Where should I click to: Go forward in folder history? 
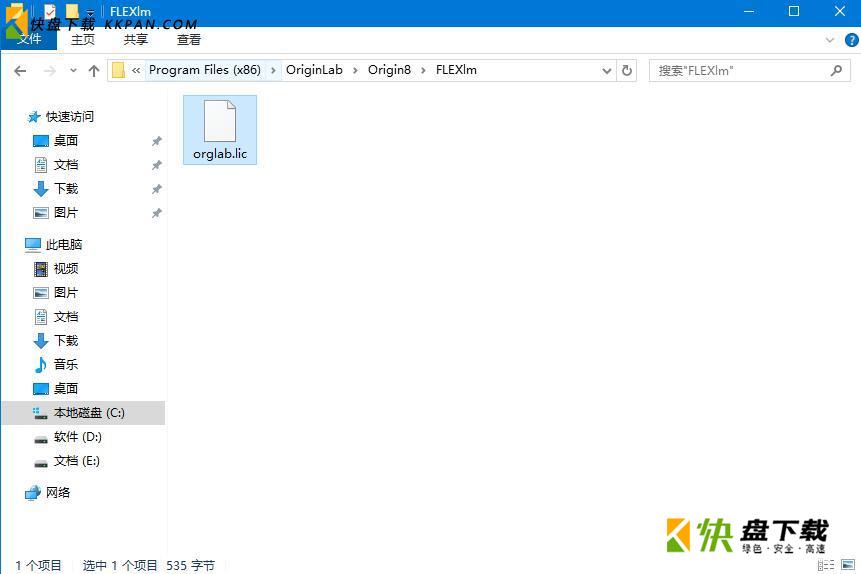(x=50, y=71)
